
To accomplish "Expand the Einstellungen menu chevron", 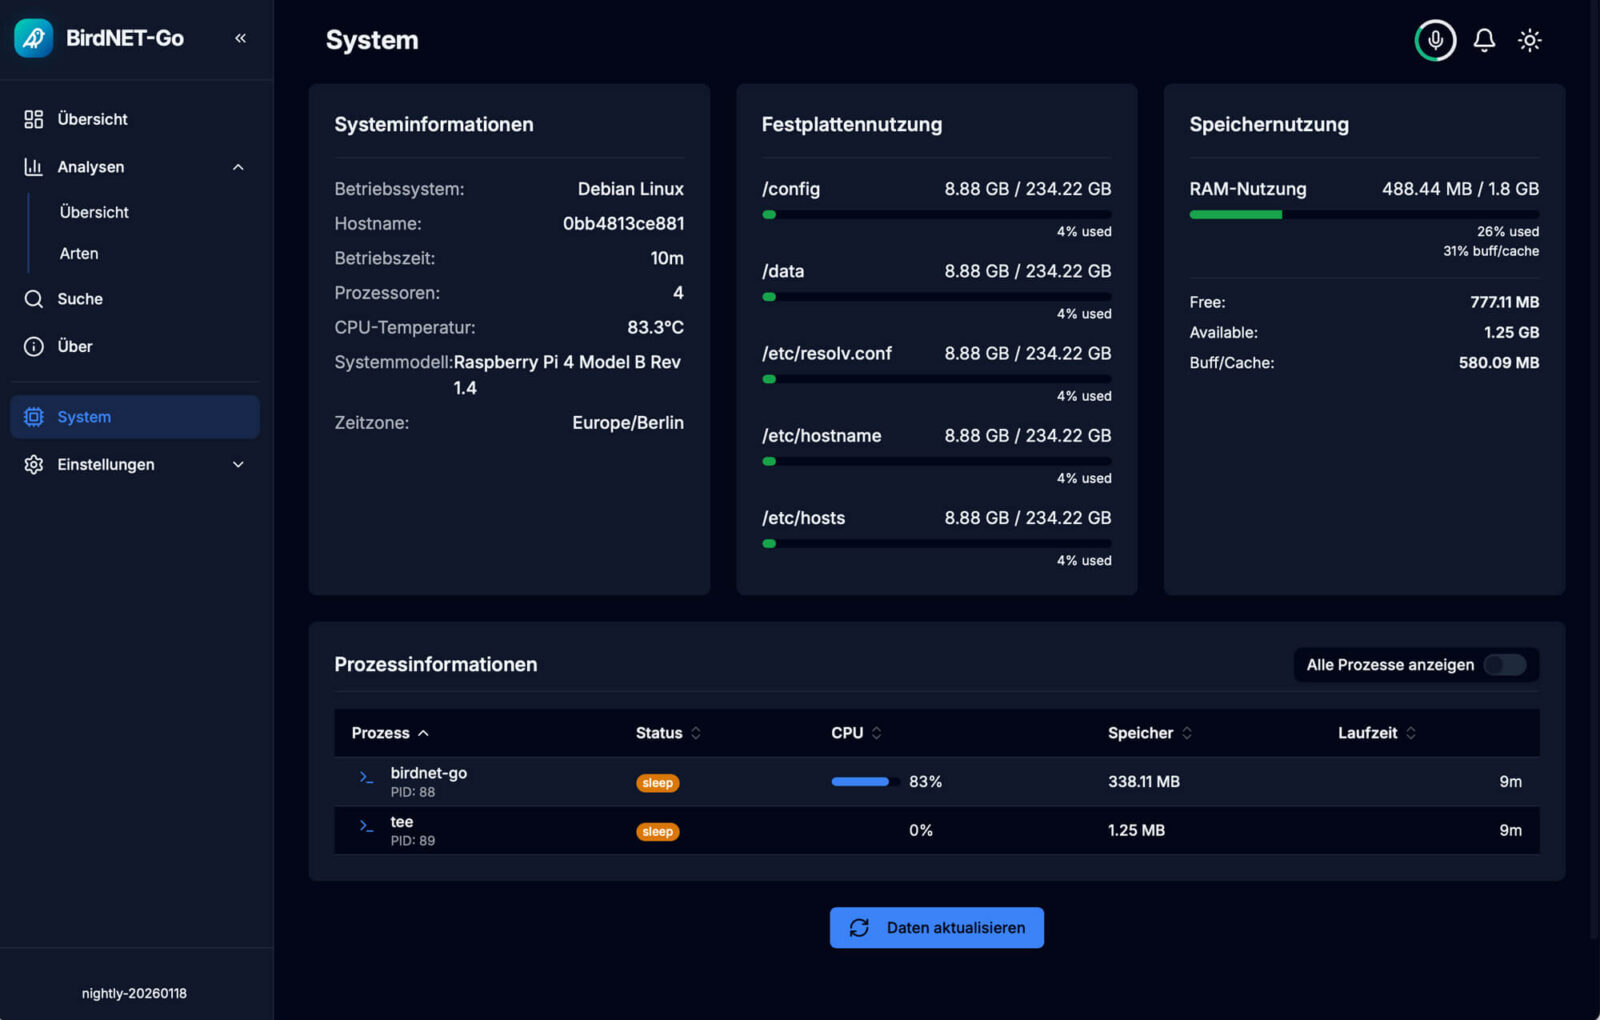I will point(238,464).
